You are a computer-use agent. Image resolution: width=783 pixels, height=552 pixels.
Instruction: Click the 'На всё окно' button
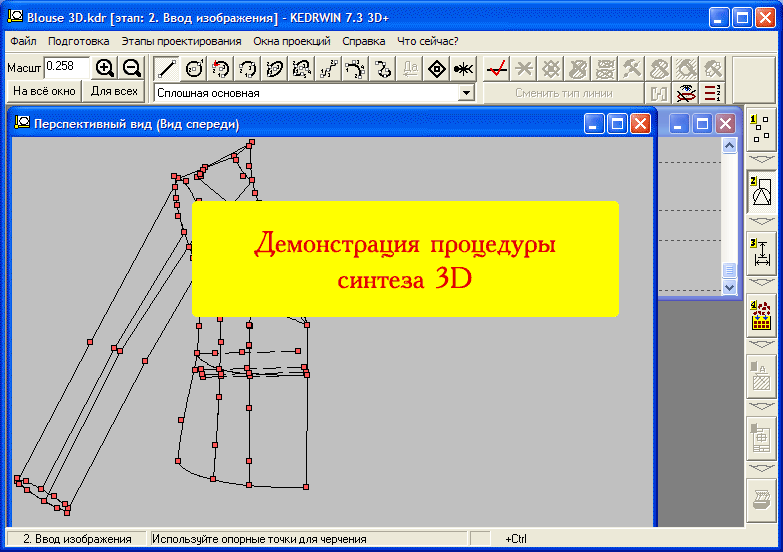tap(44, 91)
